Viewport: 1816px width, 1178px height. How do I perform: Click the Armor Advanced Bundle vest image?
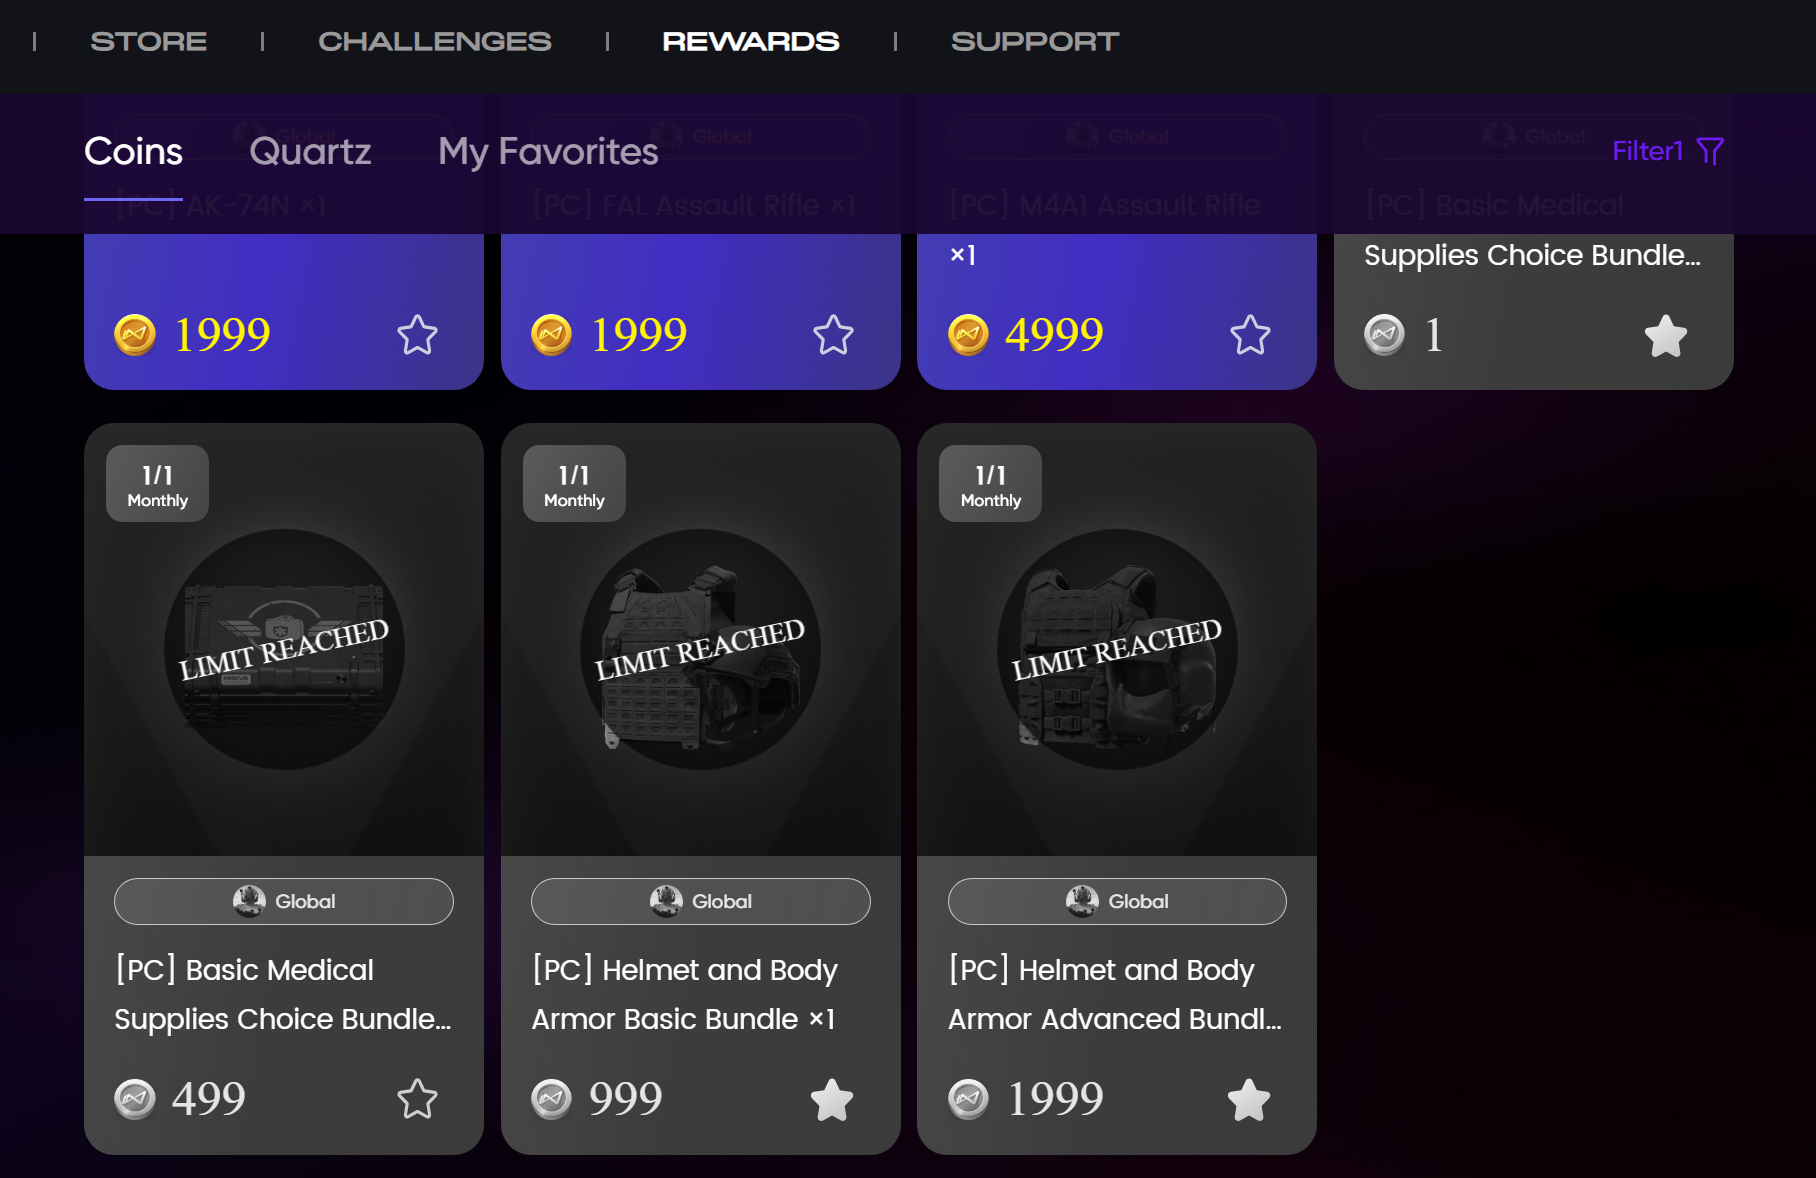pyautogui.click(x=1117, y=649)
